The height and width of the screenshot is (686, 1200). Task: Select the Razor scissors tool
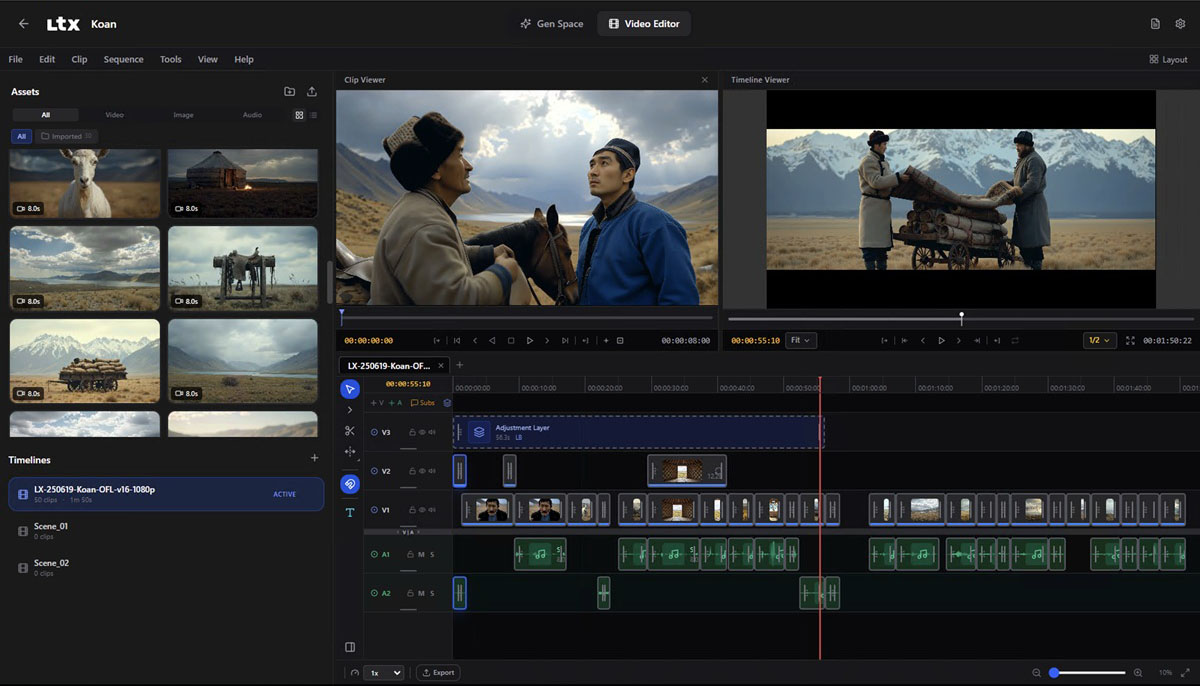349,431
